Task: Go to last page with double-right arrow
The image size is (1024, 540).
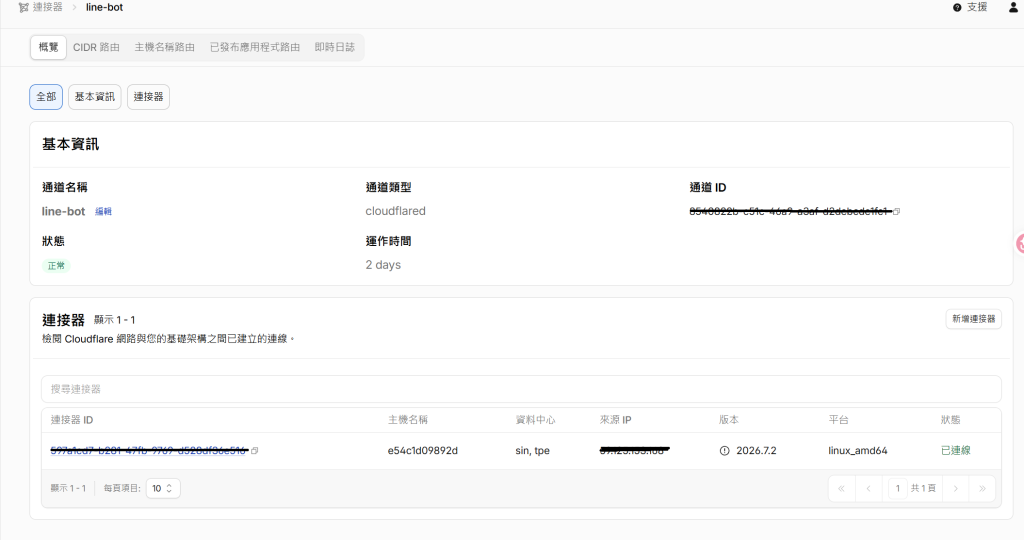Action: 982,488
